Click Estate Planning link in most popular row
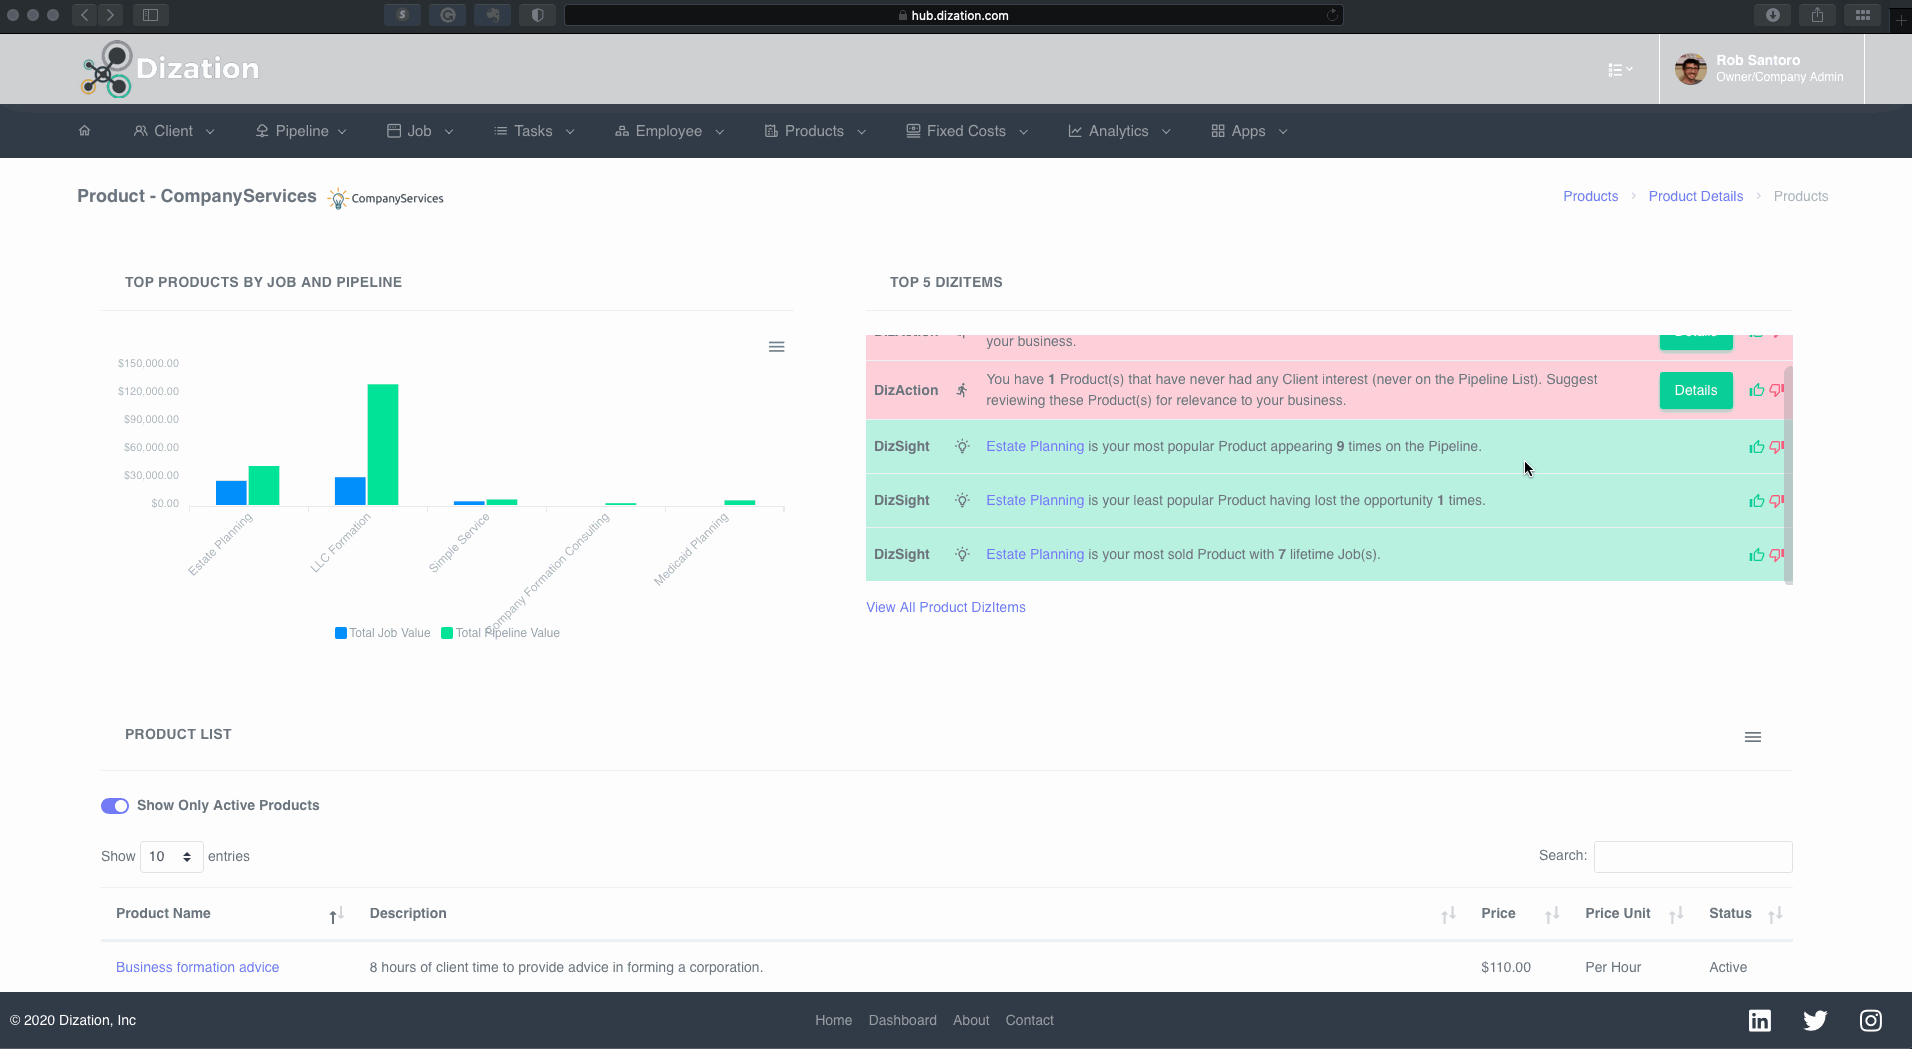The image size is (1912, 1049). 1035,447
